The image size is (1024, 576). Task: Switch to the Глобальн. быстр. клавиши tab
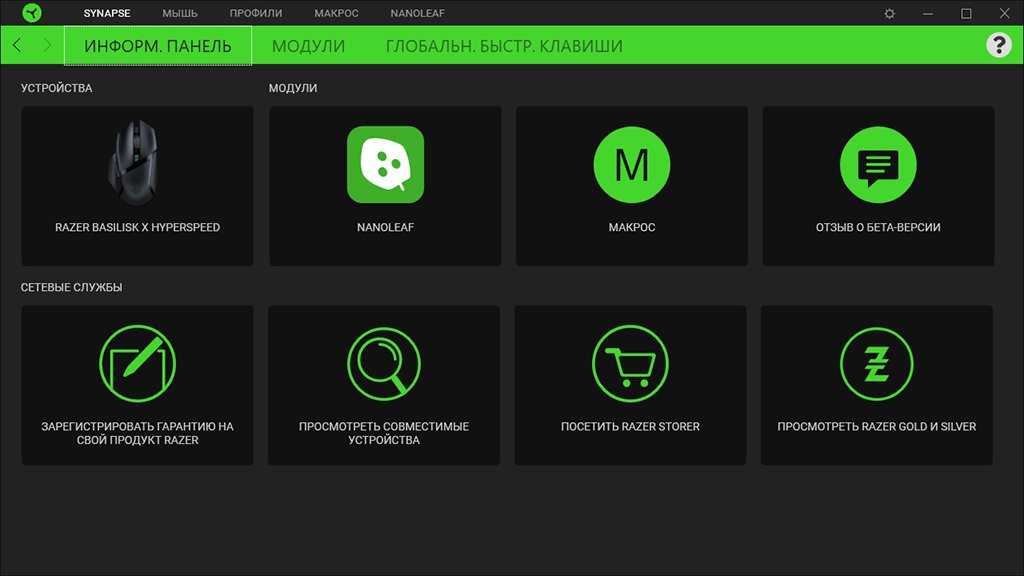(x=504, y=46)
